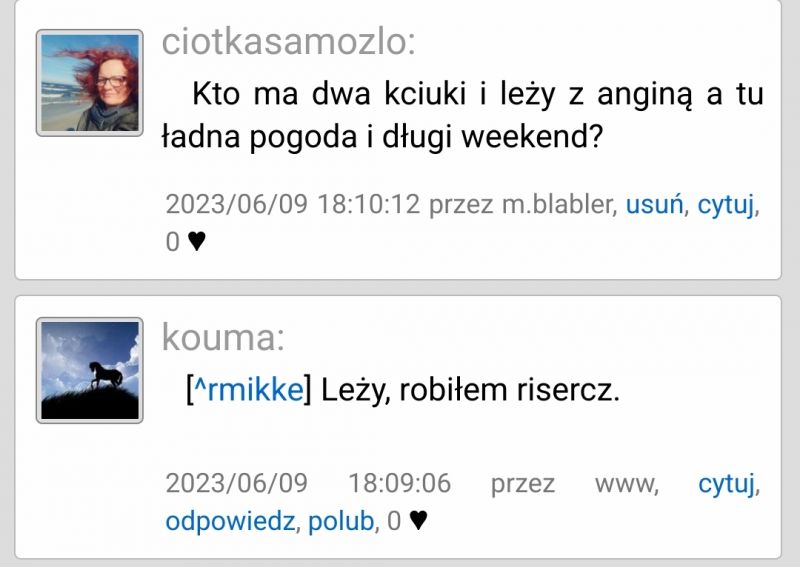Viewport: 800px width, 567px height.
Task: Open ciotkasamozlo's avatar photo
Action: coord(90,83)
